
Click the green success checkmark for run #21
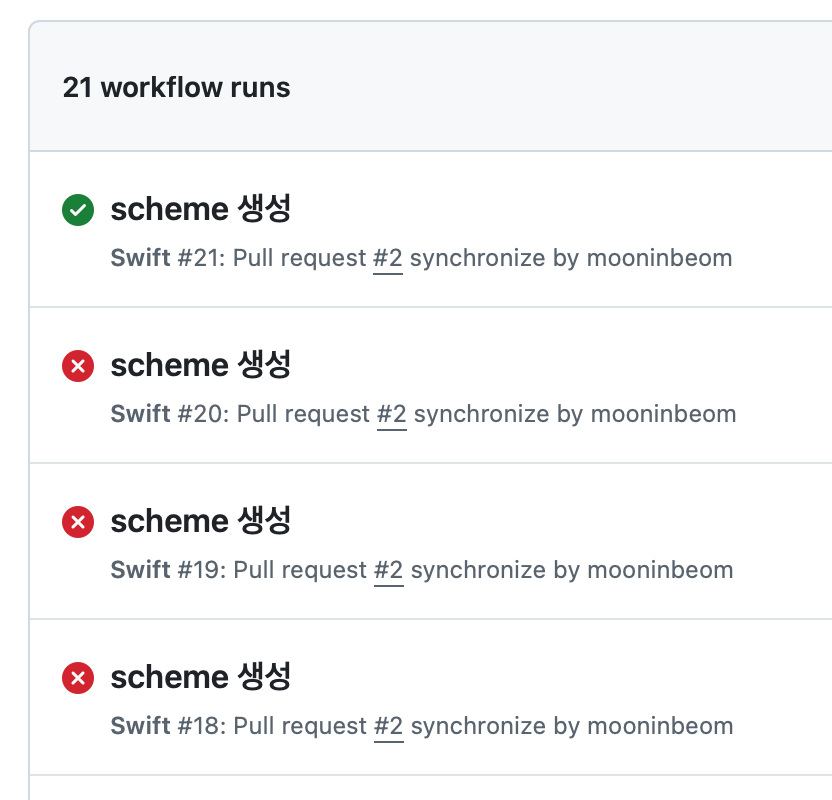pyautogui.click(x=78, y=210)
